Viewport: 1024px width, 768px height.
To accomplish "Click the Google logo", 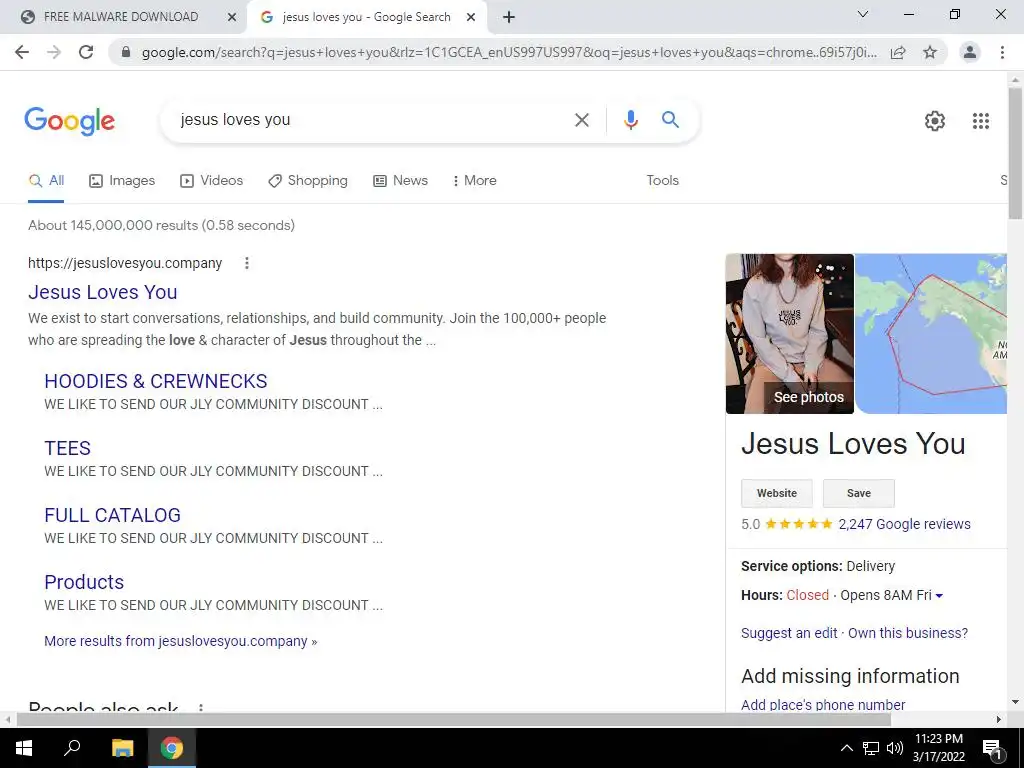I will click(x=69, y=121).
